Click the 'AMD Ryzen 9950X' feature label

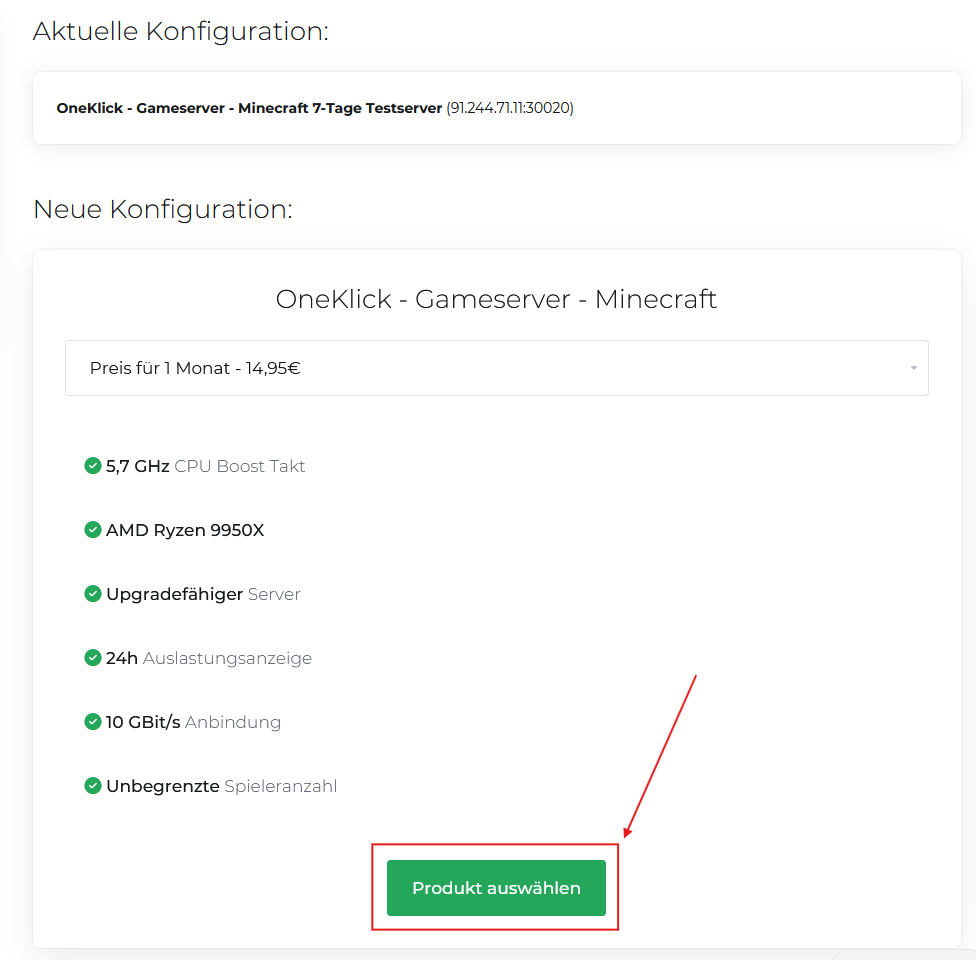pyautogui.click(x=185, y=530)
